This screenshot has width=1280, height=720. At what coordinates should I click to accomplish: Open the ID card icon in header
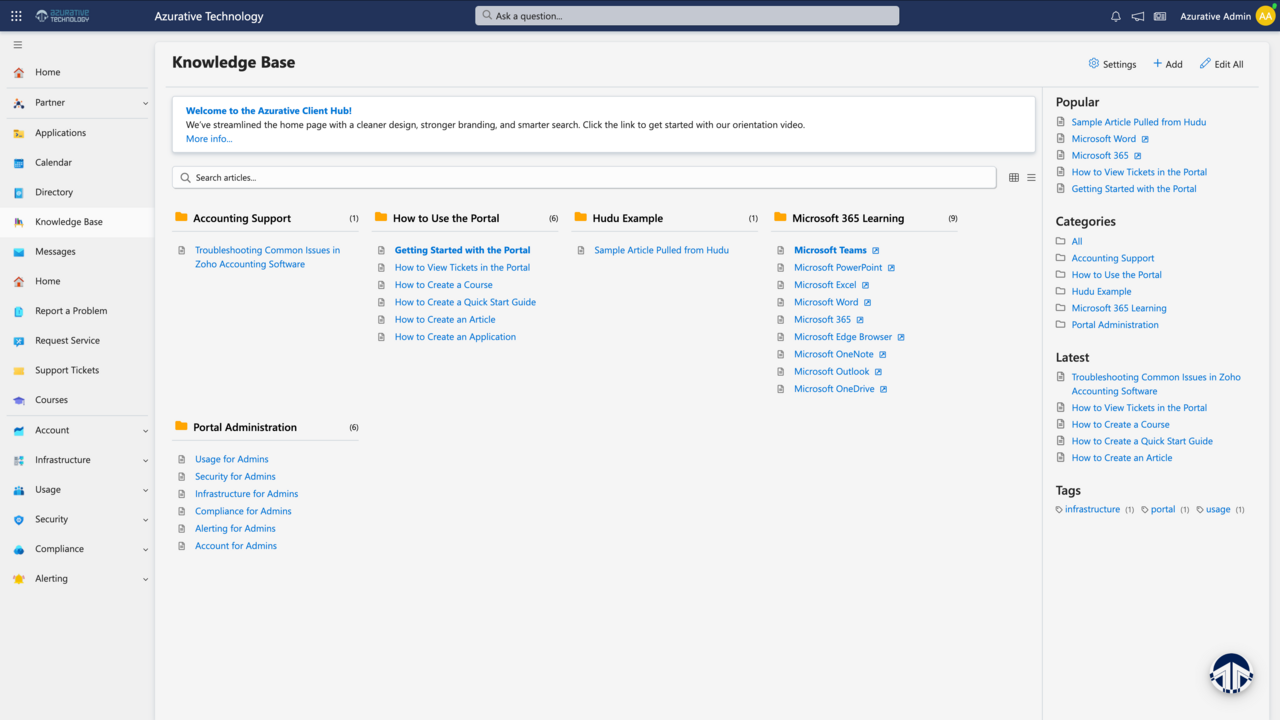pyautogui.click(x=1160, y=16)
